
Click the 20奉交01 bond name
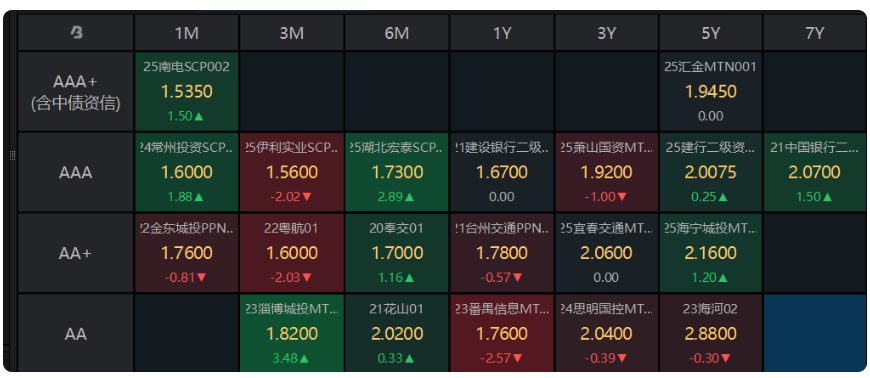pyautogui.click(x=397, y=228)
